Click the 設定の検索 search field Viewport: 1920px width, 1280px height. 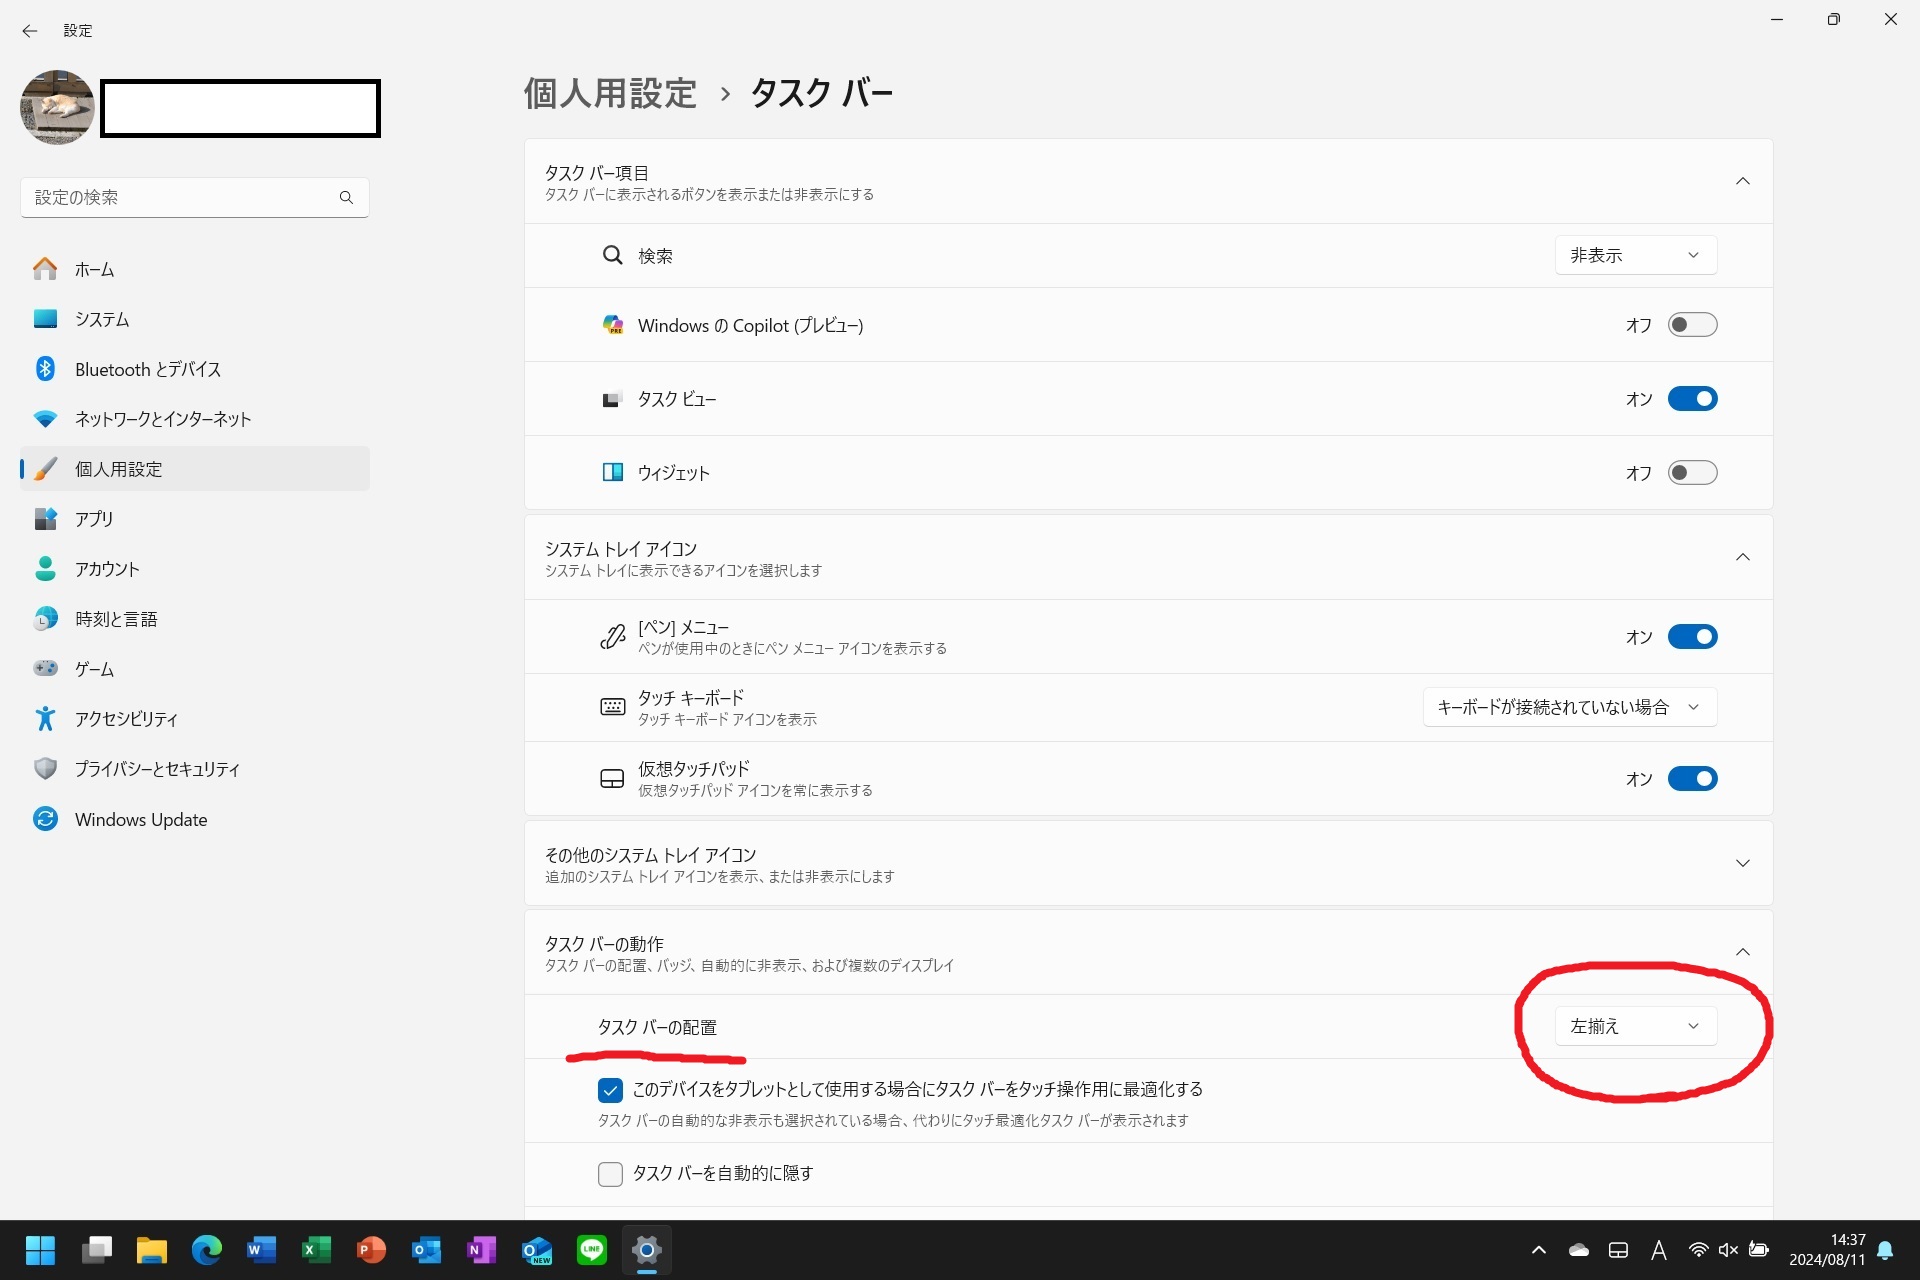click(180, 198)
